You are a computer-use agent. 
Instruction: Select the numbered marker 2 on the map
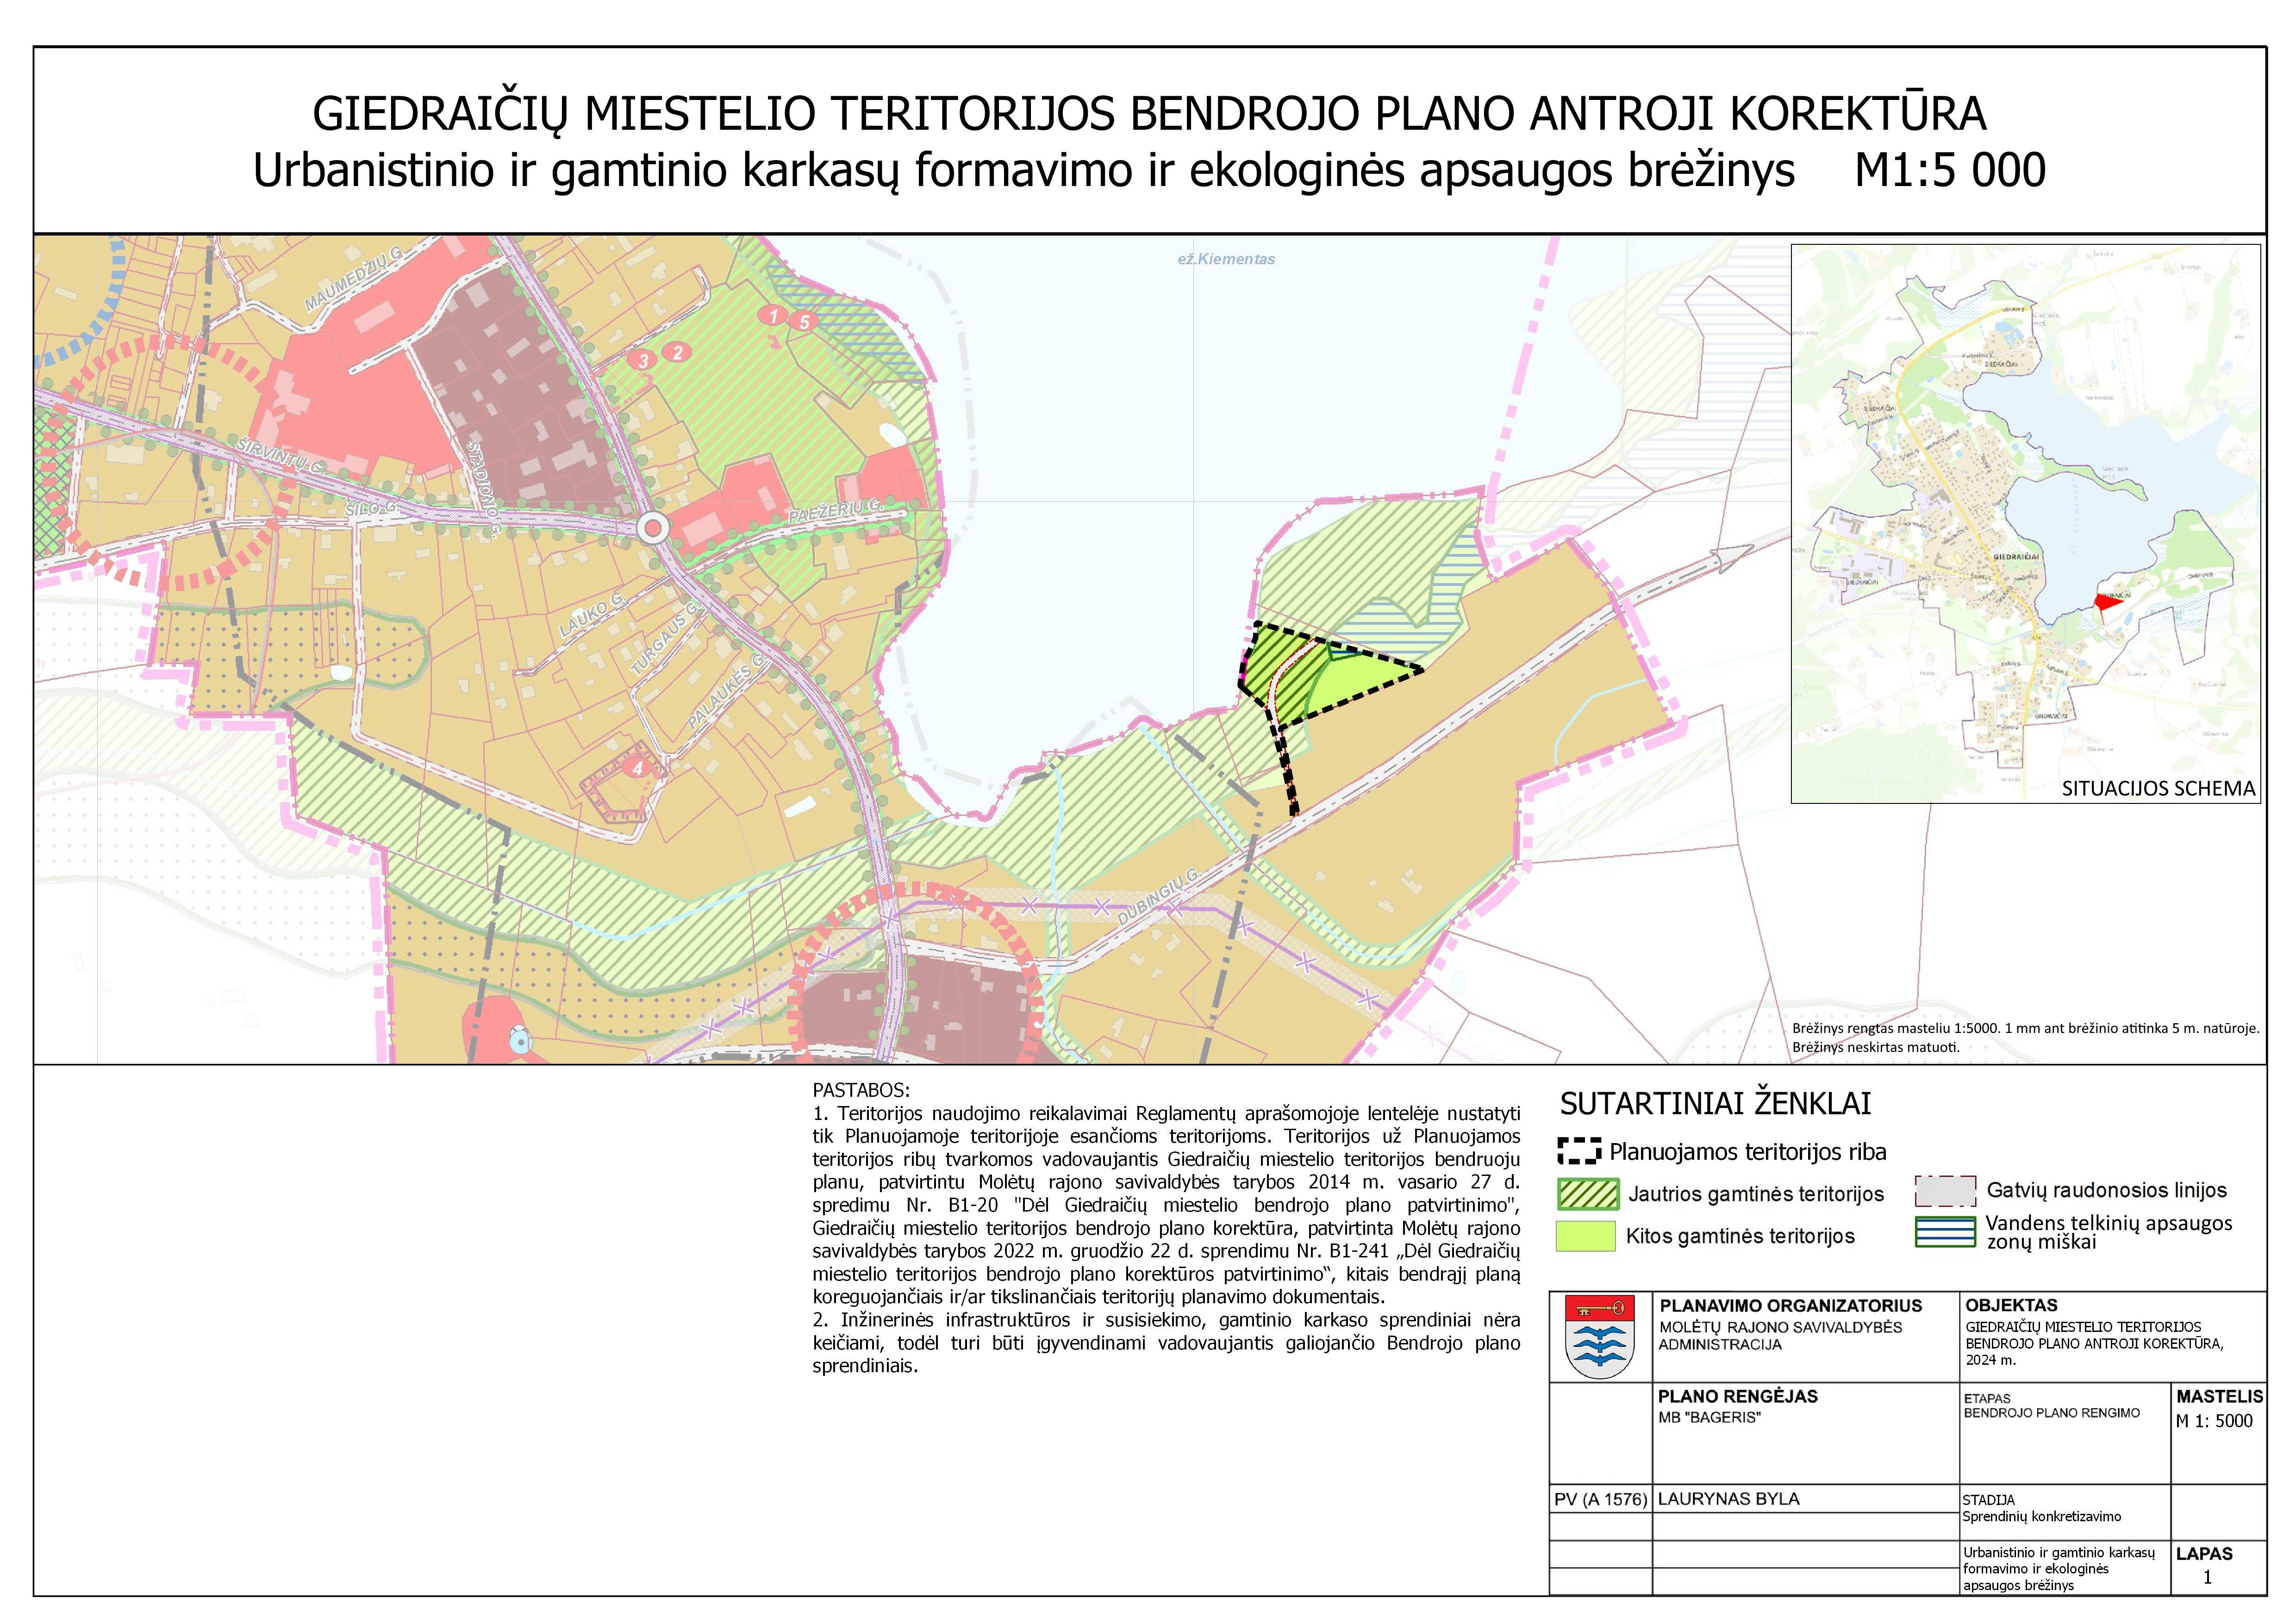[x=678, y=352]
